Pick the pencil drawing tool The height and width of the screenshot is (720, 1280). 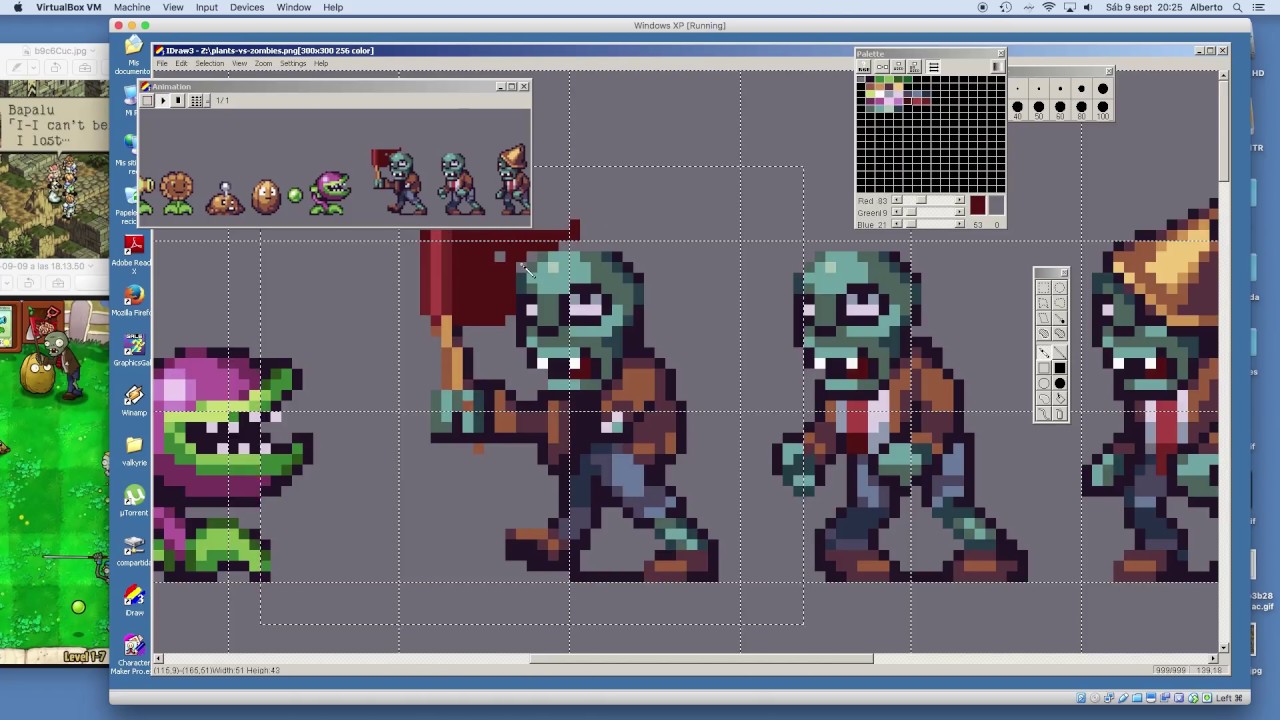point(1043,352)
